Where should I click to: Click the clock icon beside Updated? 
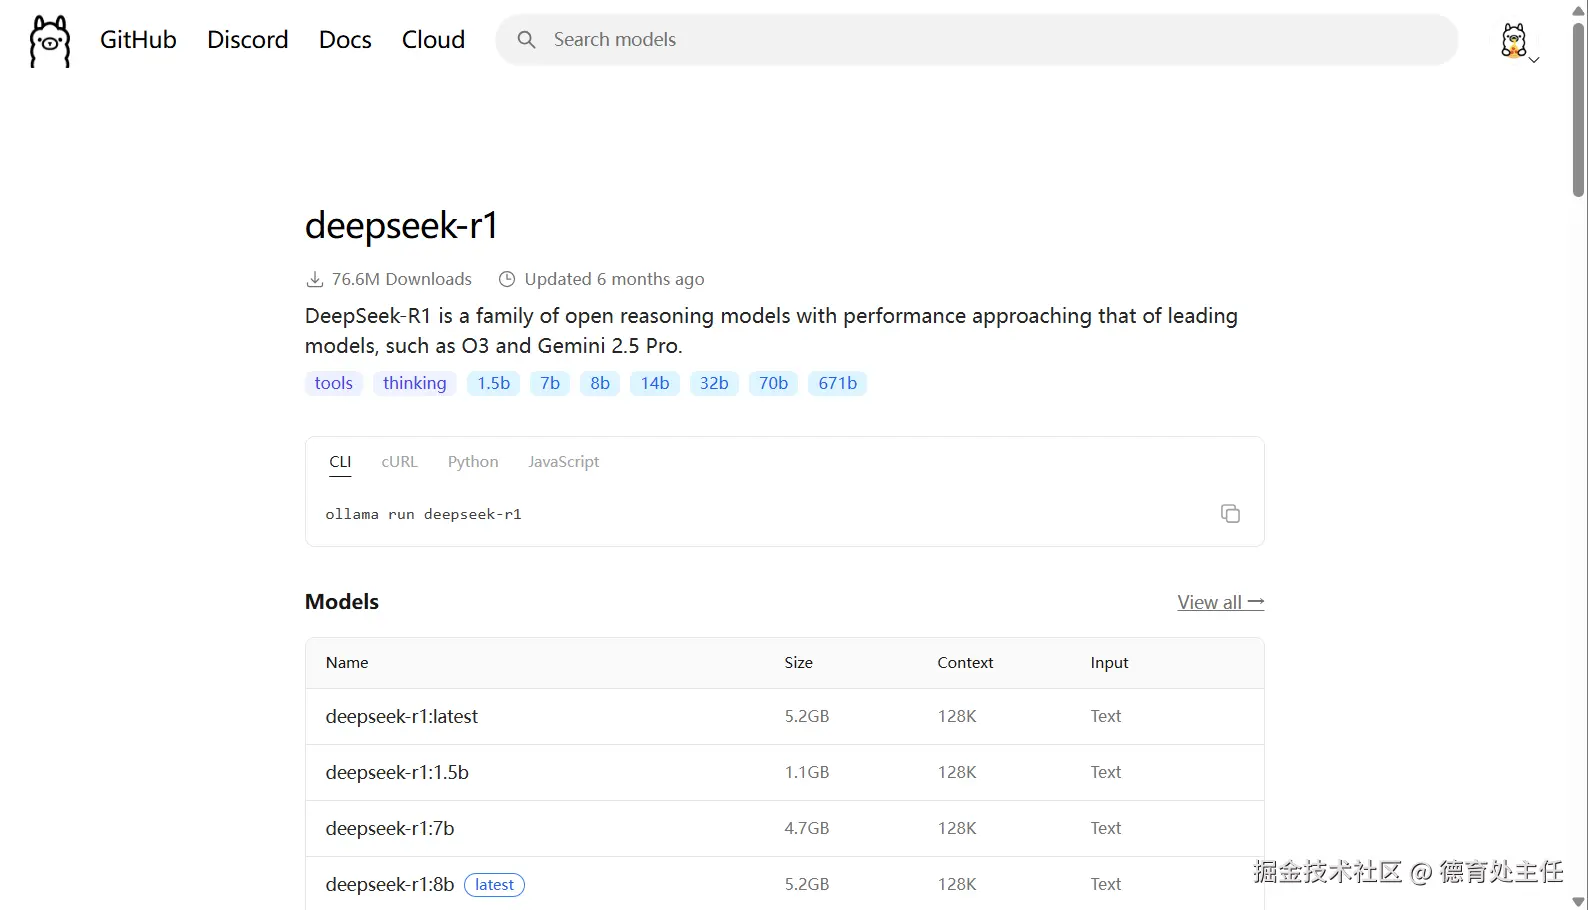point(507,279)
